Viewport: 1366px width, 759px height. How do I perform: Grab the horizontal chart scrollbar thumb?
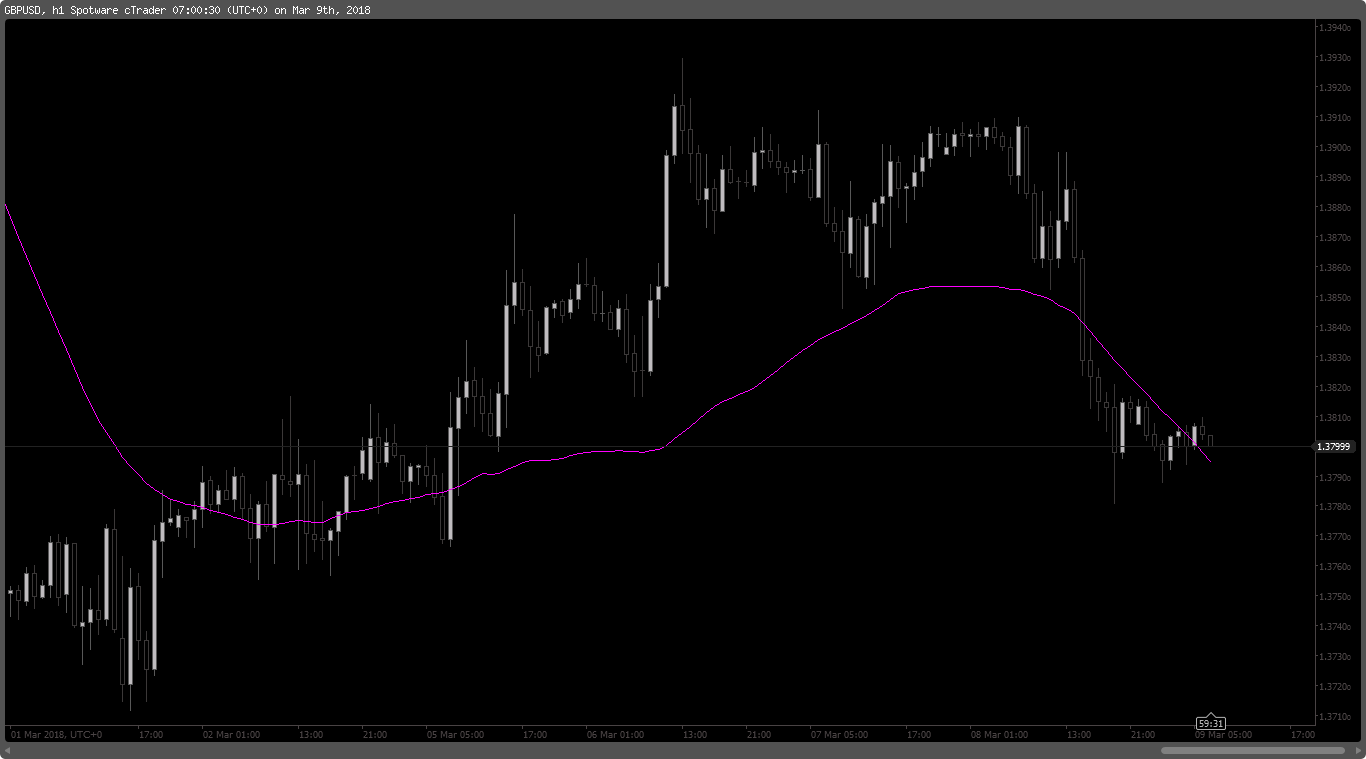(x=1253, y=750)
